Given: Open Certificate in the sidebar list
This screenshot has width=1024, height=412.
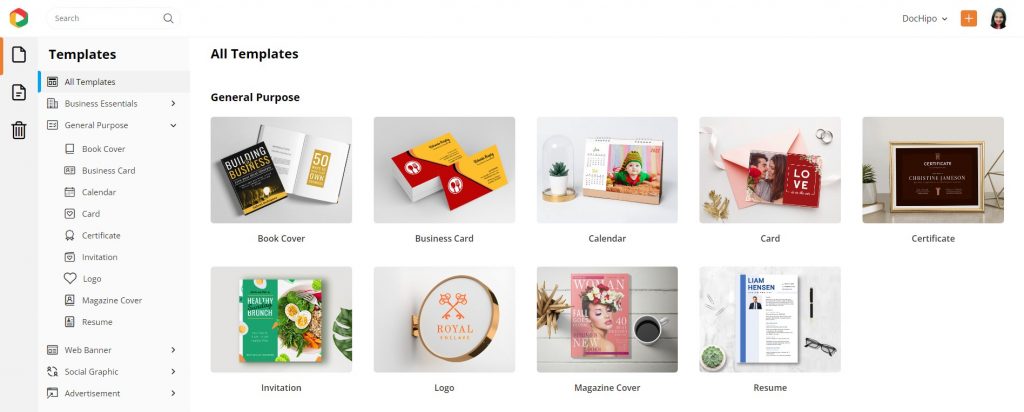Looking at the screenshot, I should 101,235.
